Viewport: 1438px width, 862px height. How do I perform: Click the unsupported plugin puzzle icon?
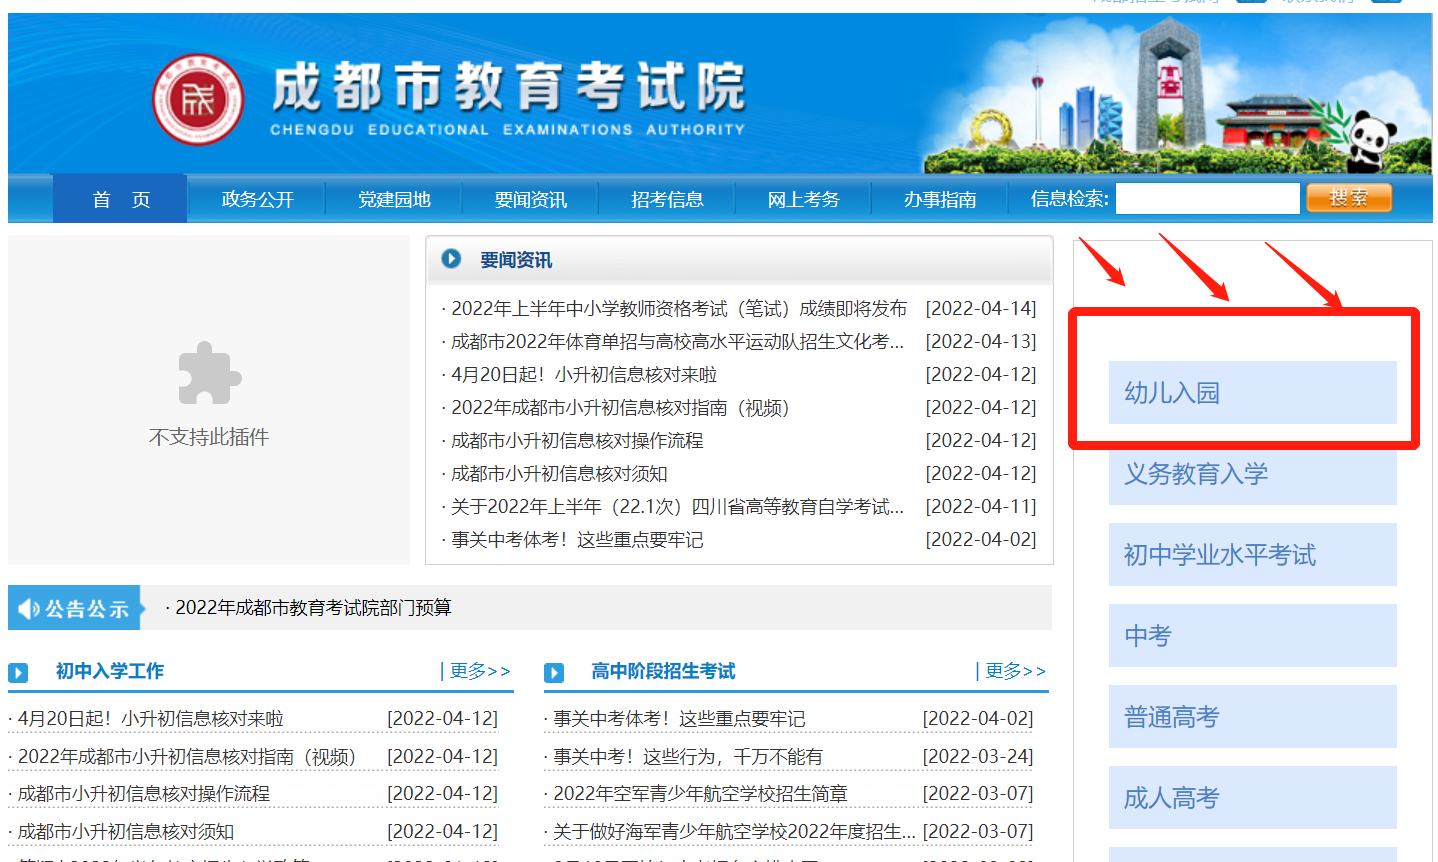[209, 374]
